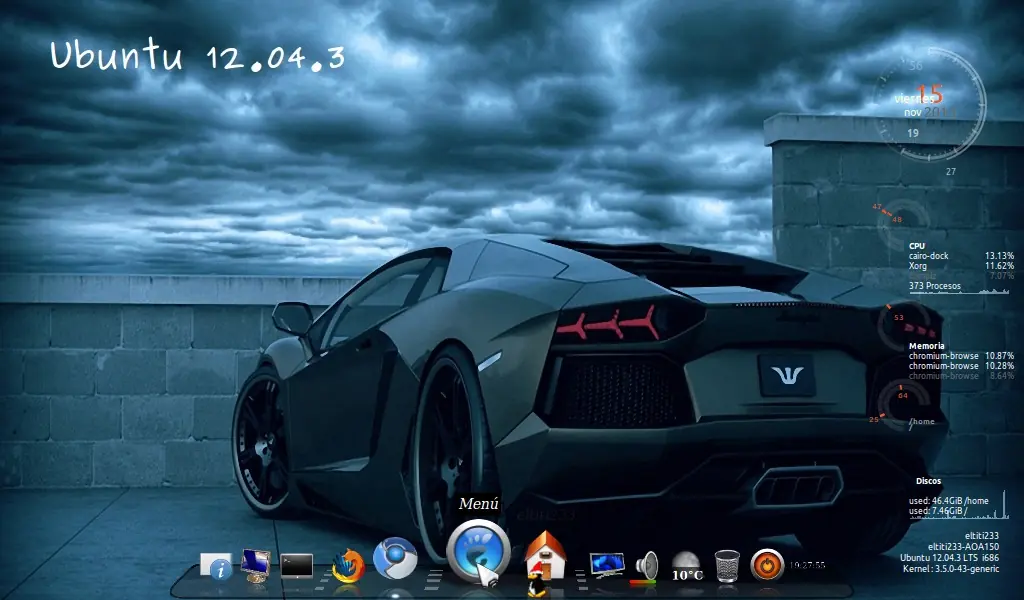Image resolution: width=1024 pixels, height=600 pixels.
Task: Click the CPU heading in Conky
Action: [916, 246]
